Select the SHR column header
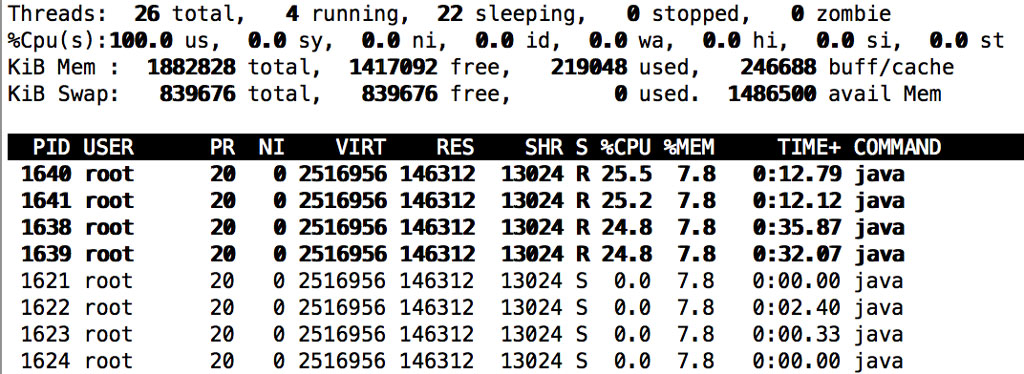The height and width of the screenshot is (374, 1024). 544,147
